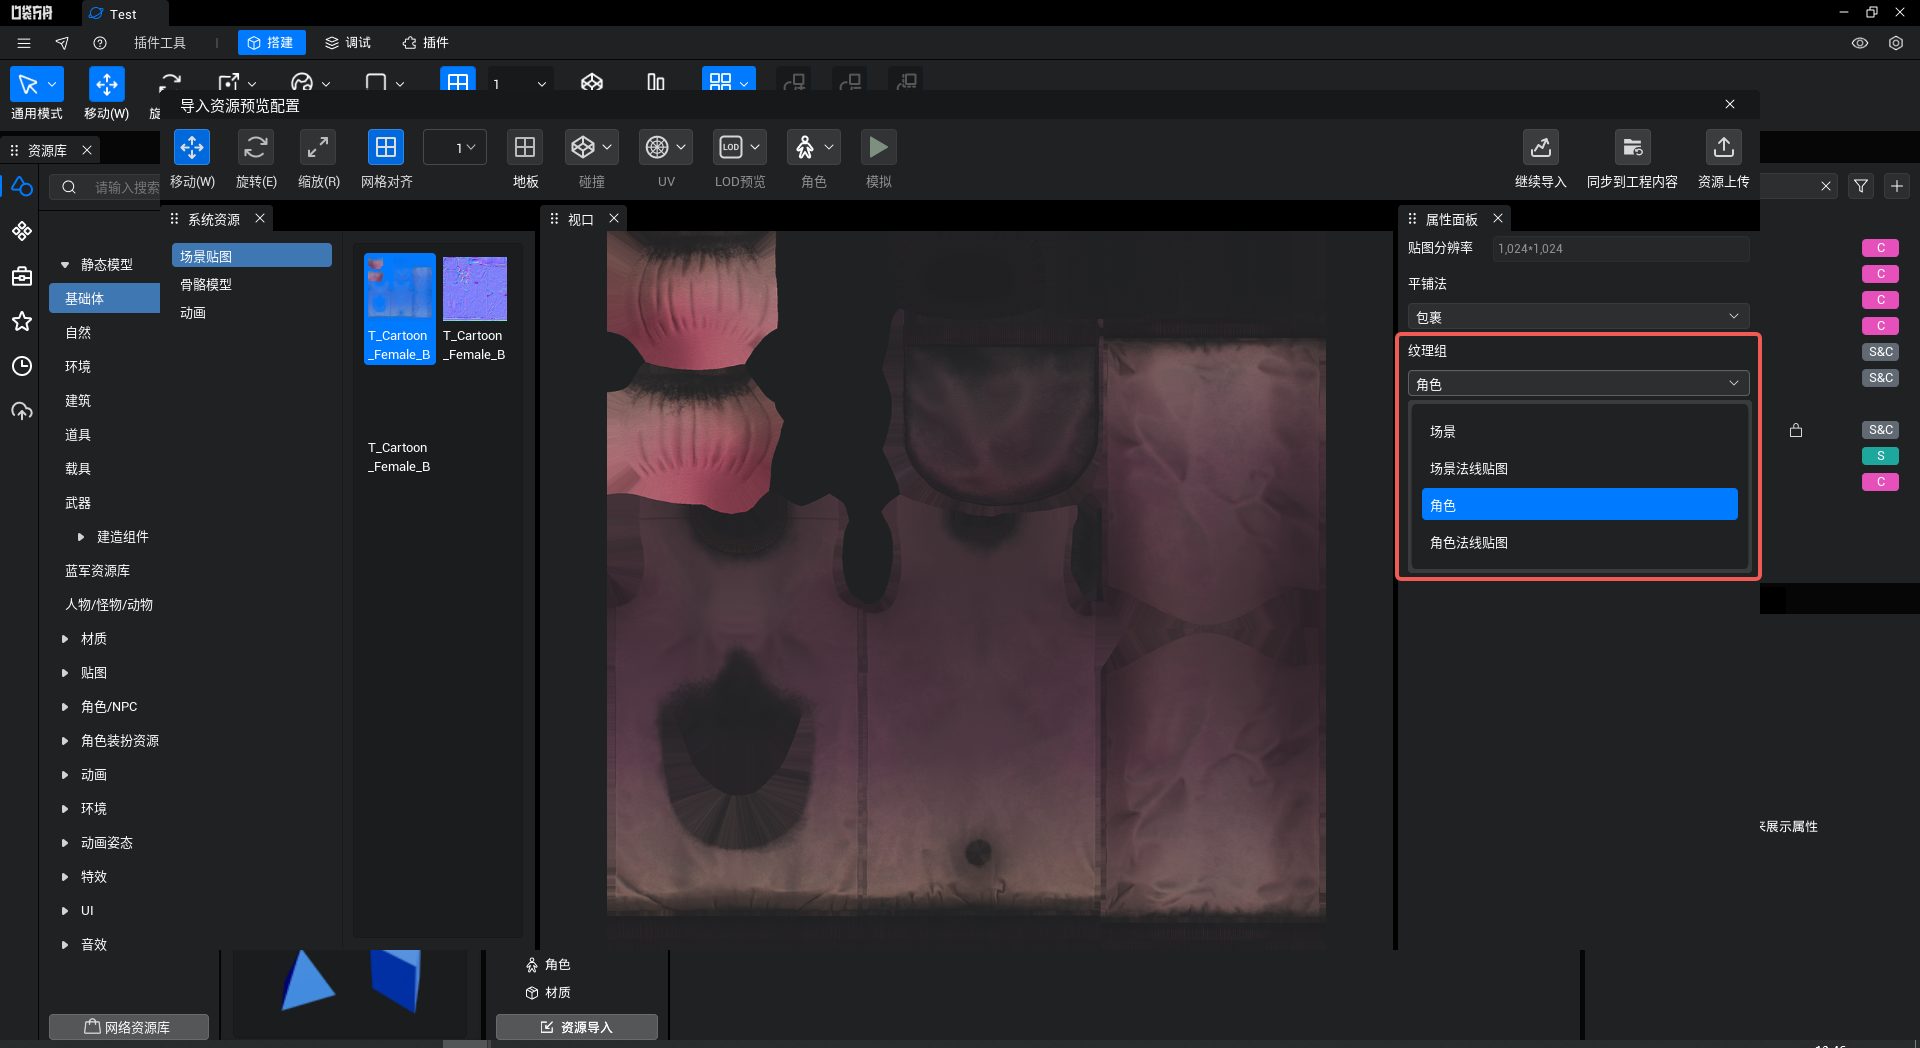Switch to the 调试 debug tab
Viewport: 1920px width, 1048px height.
tap(348, 43)
